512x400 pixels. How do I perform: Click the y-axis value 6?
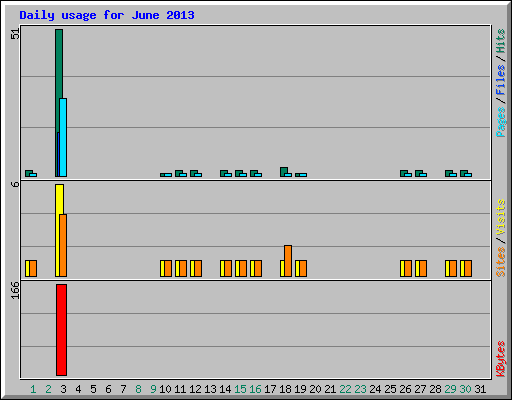[15, 184]
